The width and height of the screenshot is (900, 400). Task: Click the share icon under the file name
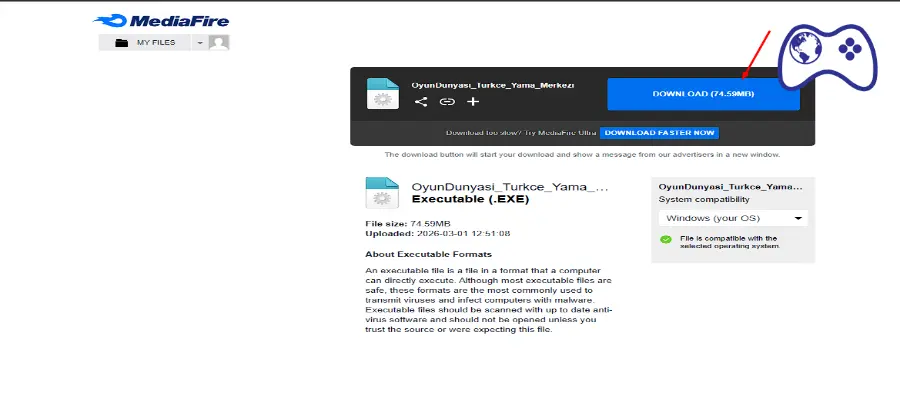click(x=421, y=102)
